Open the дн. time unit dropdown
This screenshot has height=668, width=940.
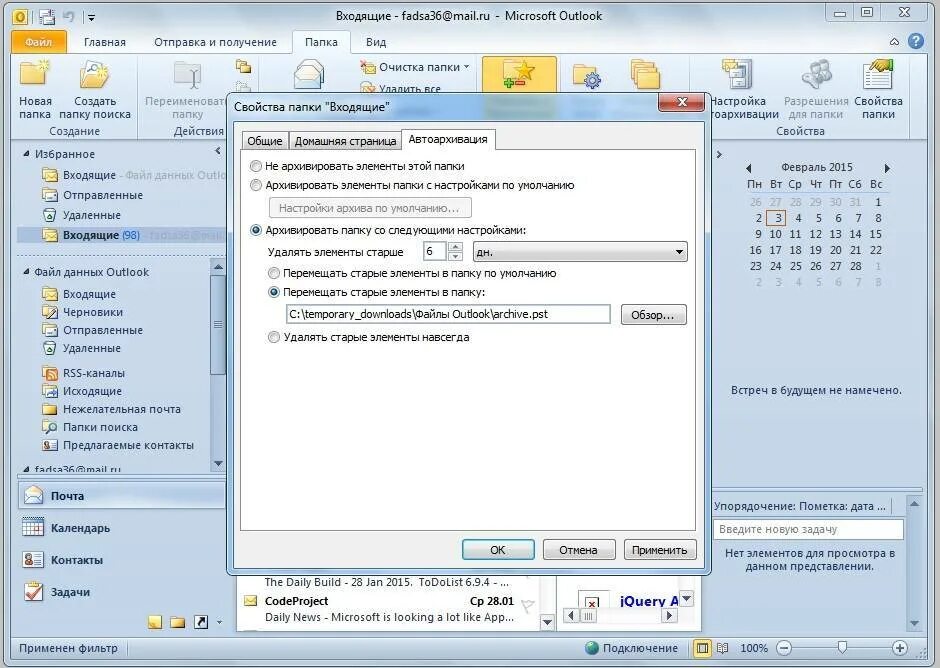tap(580, 252)
